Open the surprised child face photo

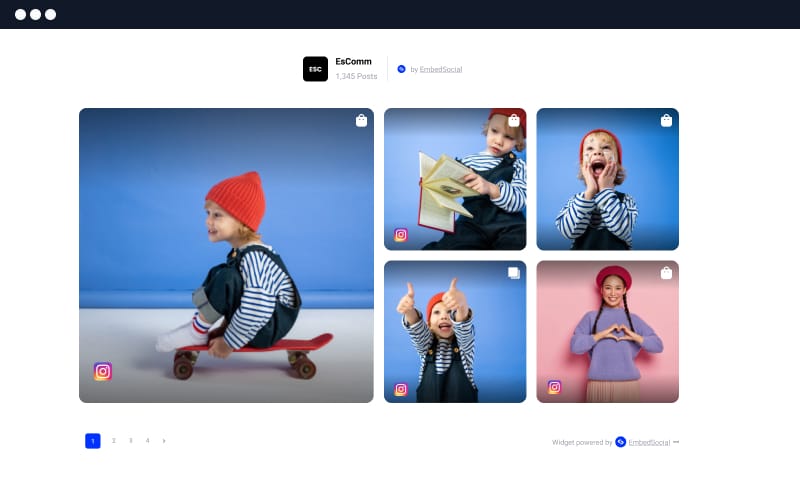(x=608, y=179)
